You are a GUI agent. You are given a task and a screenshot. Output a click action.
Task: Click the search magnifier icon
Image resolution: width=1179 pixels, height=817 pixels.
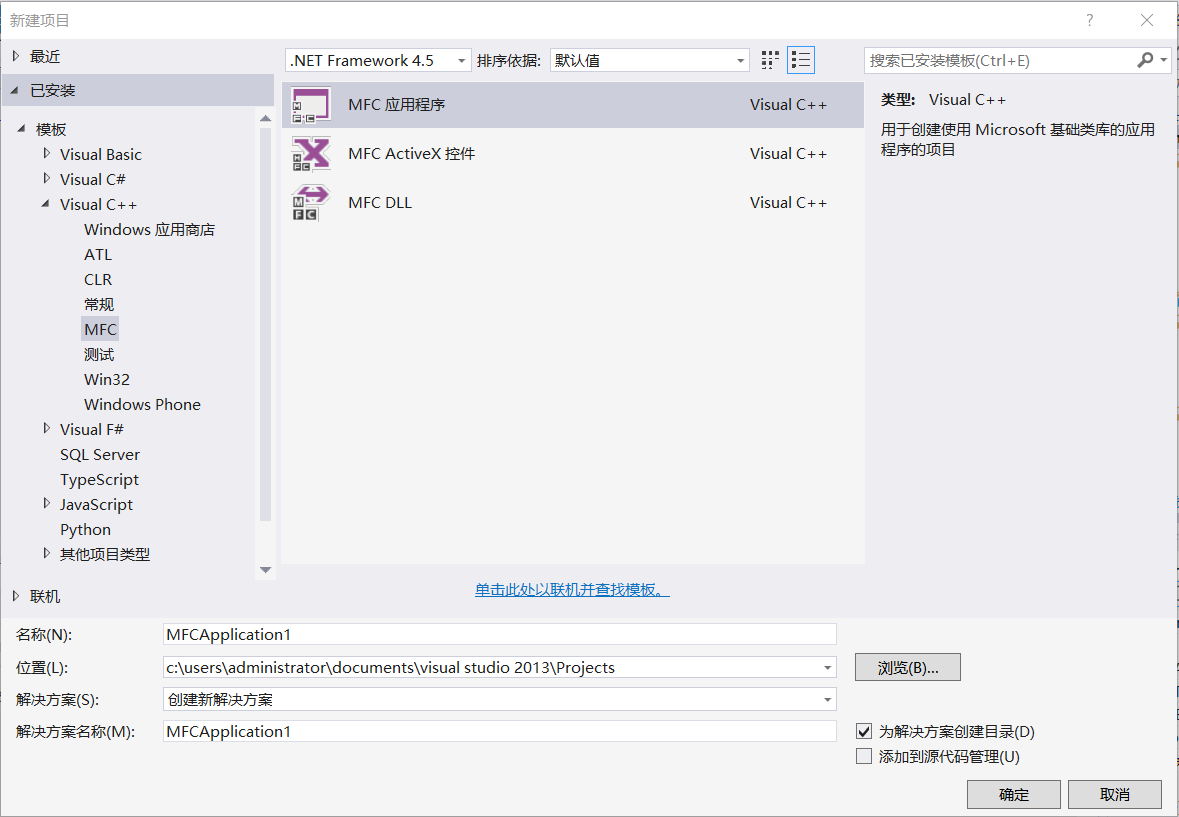(1145, 60)
